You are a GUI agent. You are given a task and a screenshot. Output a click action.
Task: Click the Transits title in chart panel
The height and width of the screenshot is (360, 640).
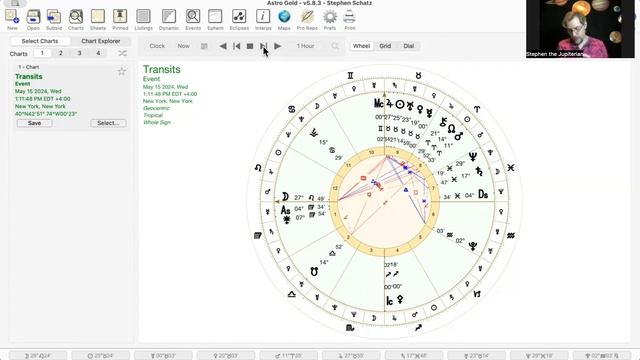[x=29, y=76]
